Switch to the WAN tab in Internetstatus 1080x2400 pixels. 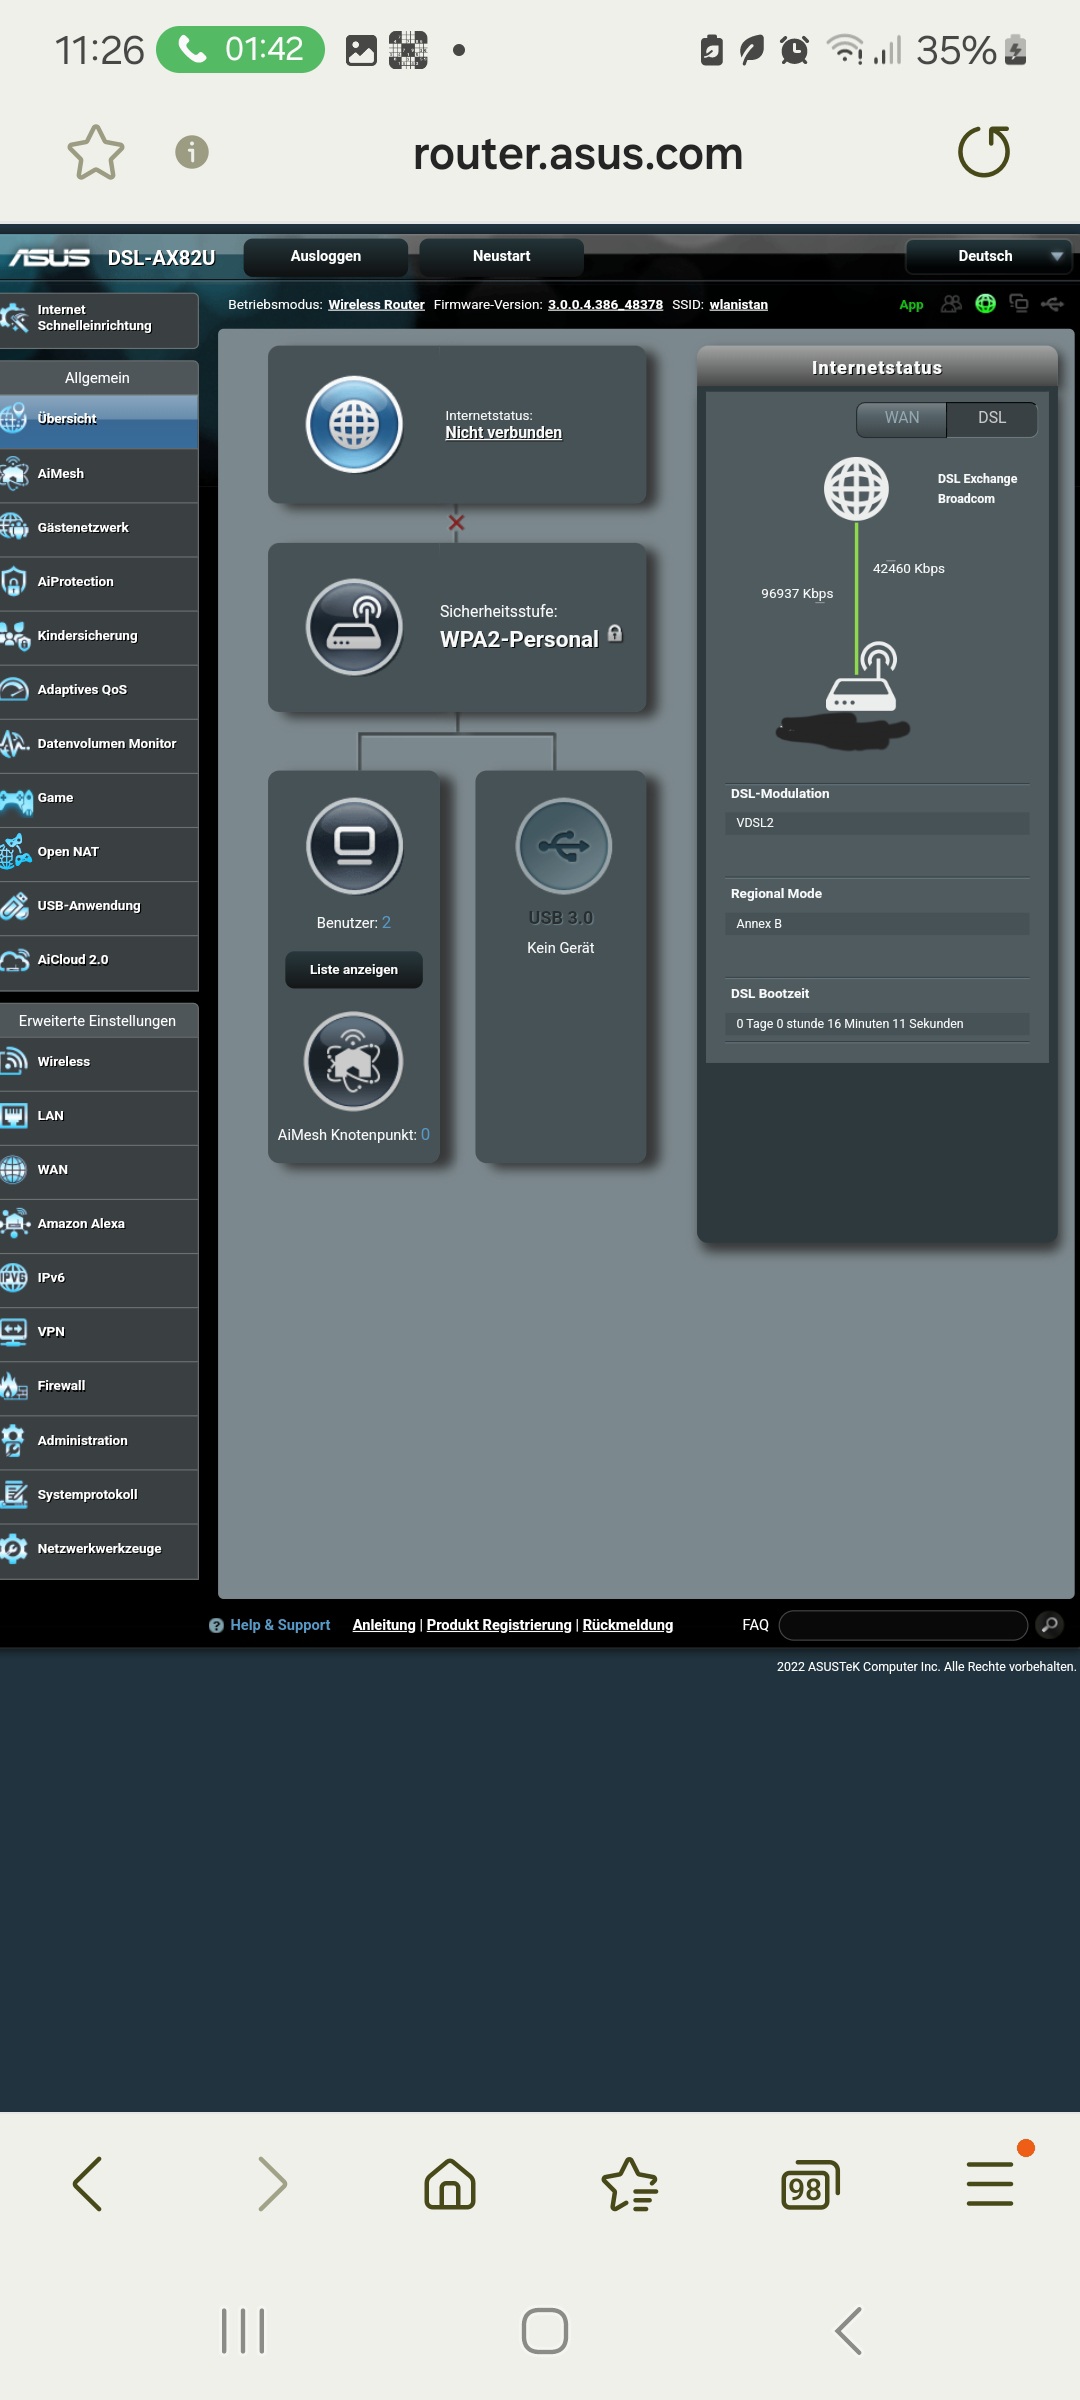(x=902, y=418)
